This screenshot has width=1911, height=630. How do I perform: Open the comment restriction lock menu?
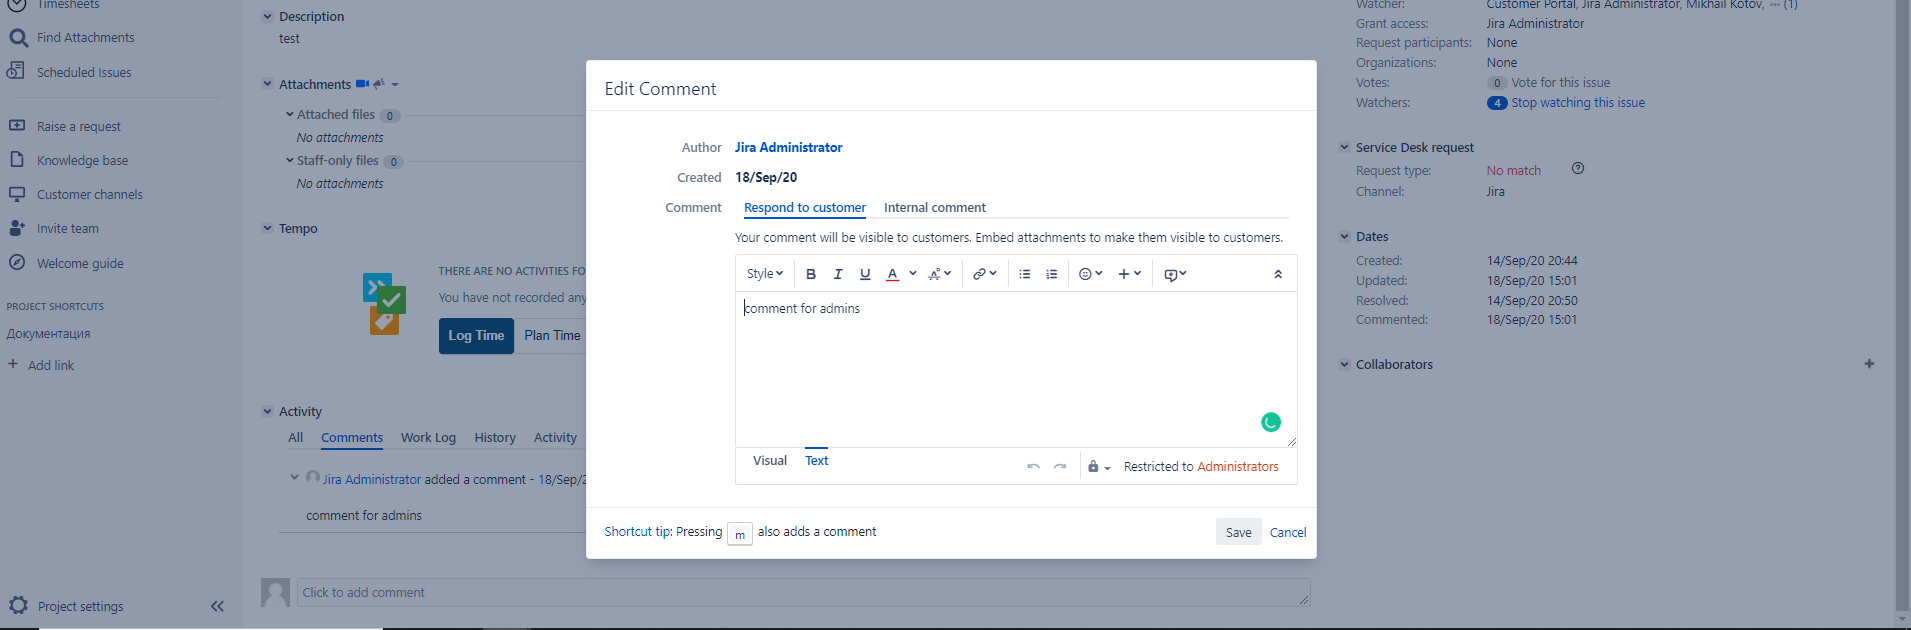(x=1099, y=467)
